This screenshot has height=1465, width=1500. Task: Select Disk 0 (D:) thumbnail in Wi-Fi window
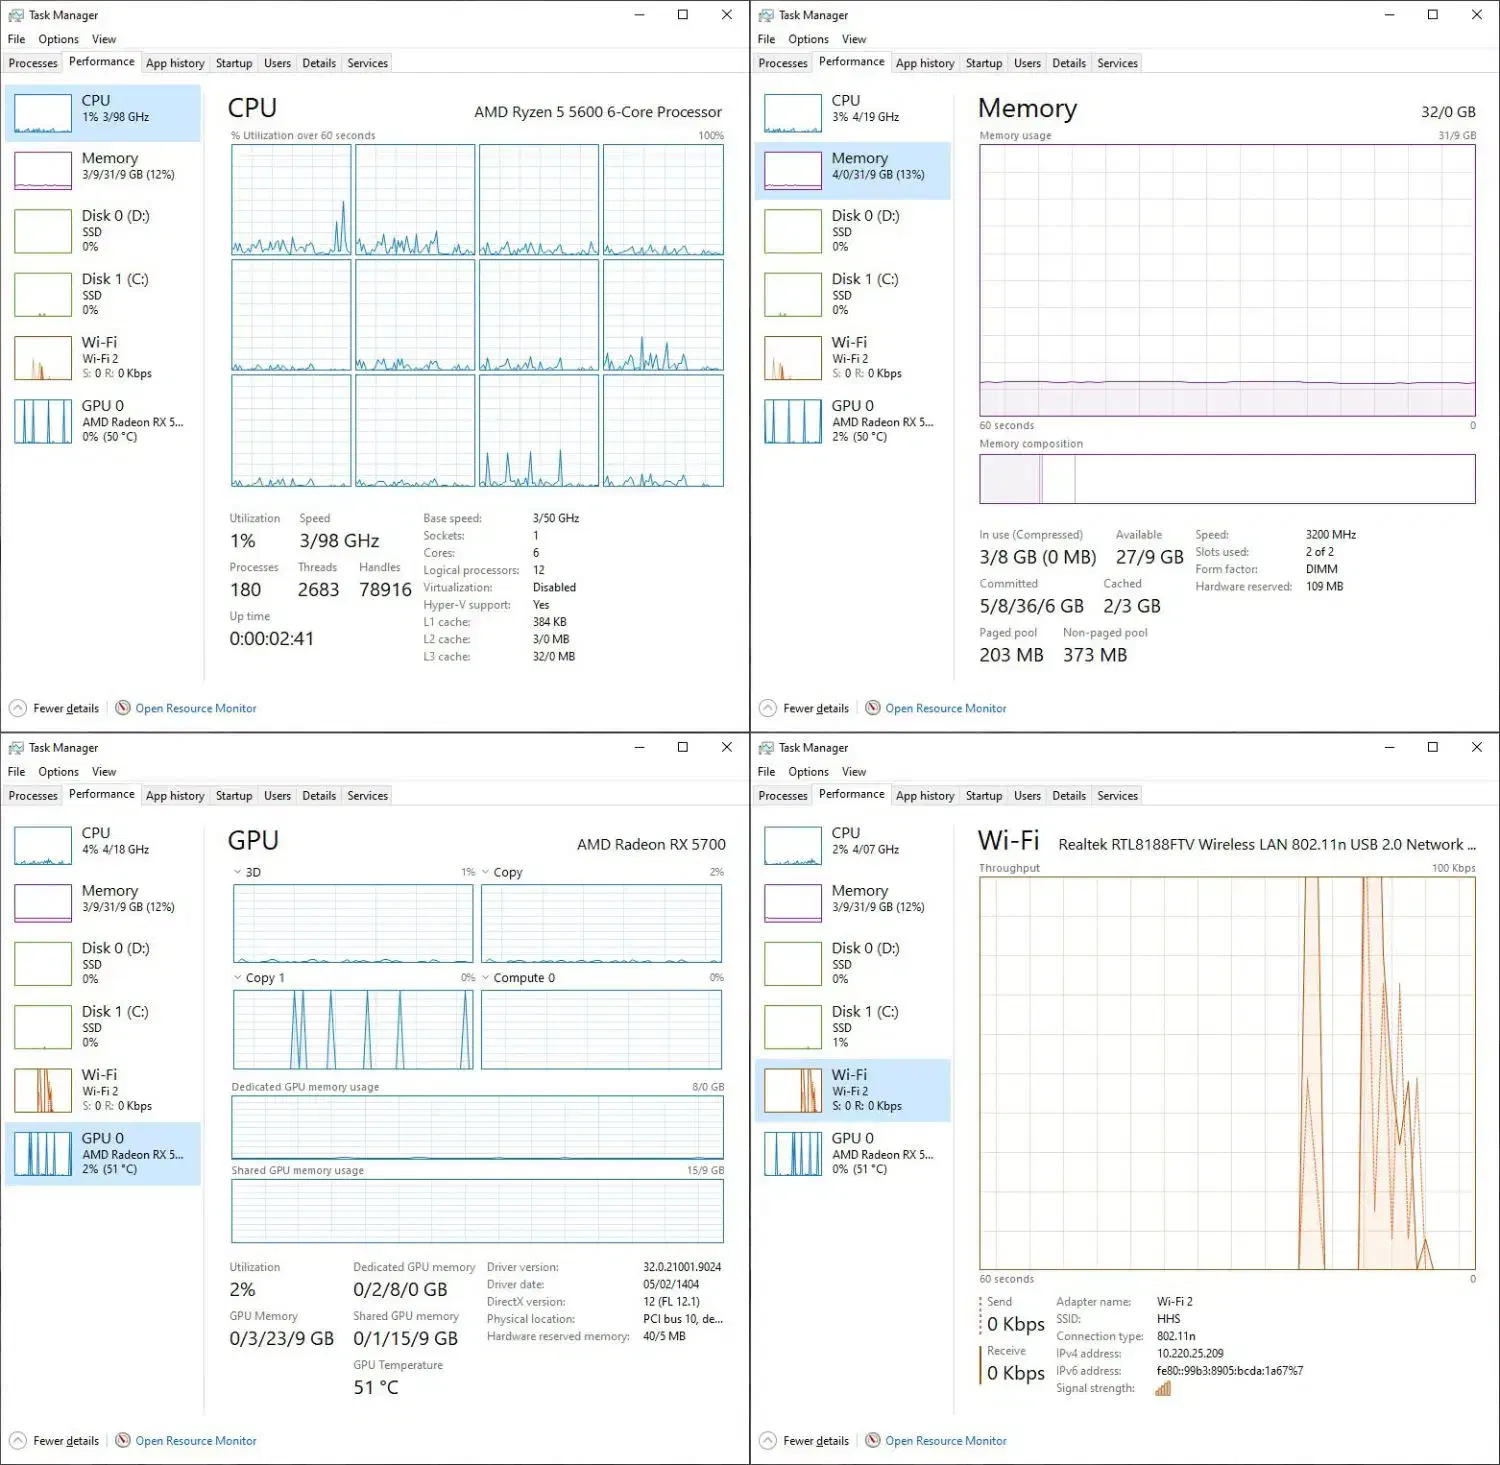[x=793, y=964]
